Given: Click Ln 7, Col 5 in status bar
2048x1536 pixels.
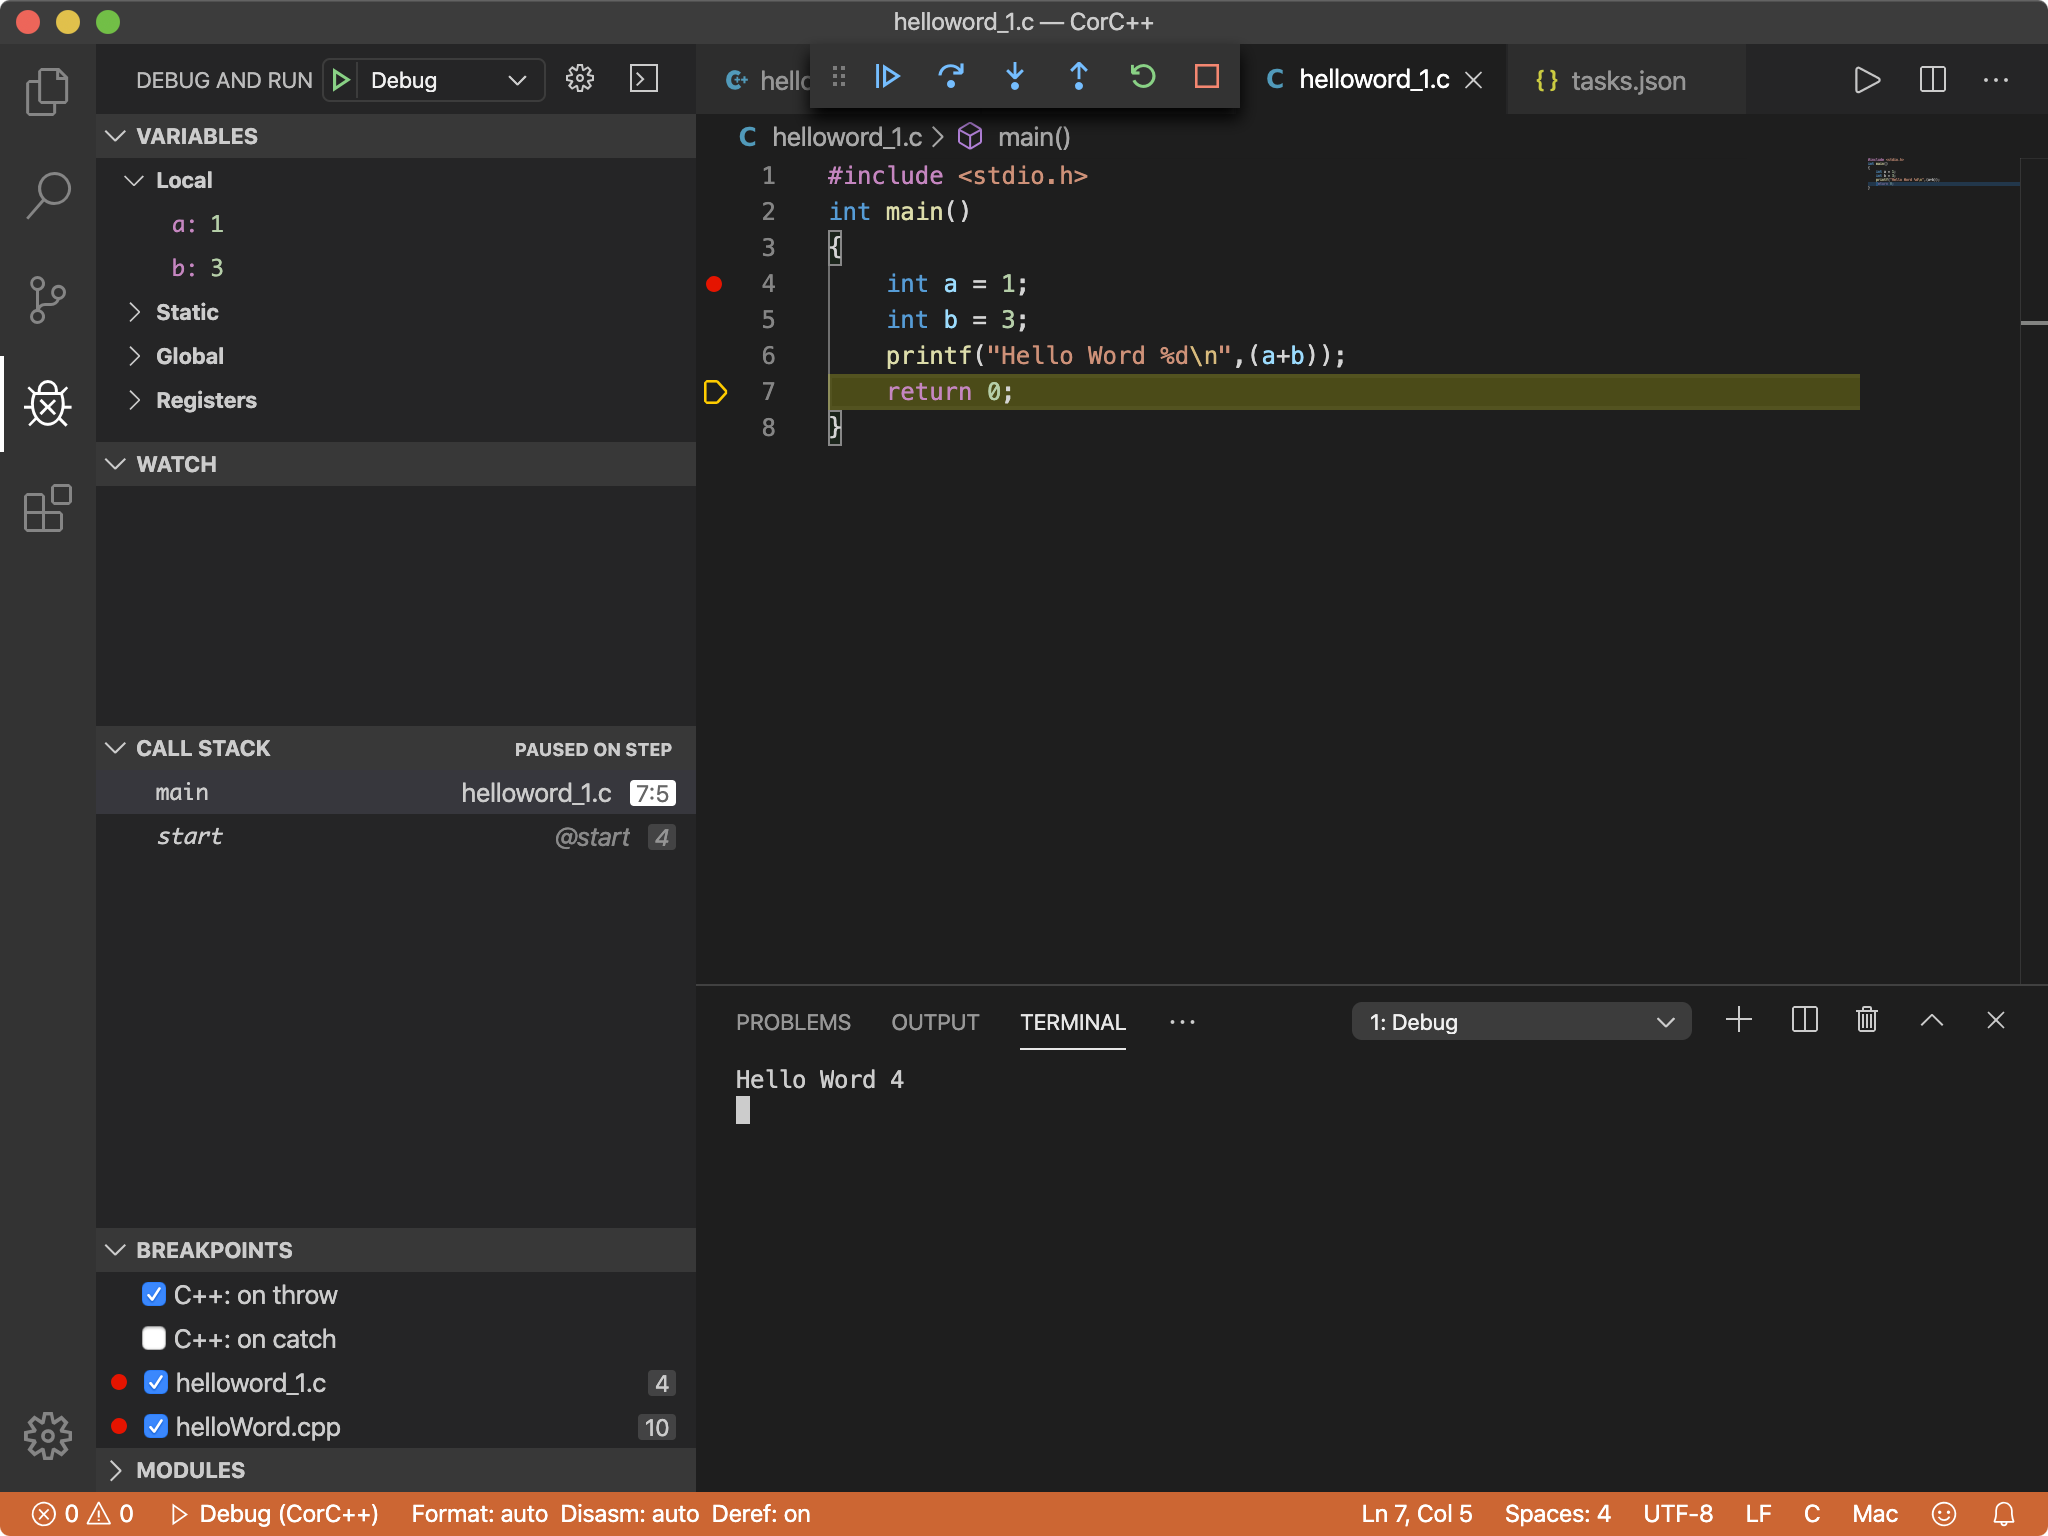Looking at the screenshot, I should pyautogui.click(x=1416, y=1514).
